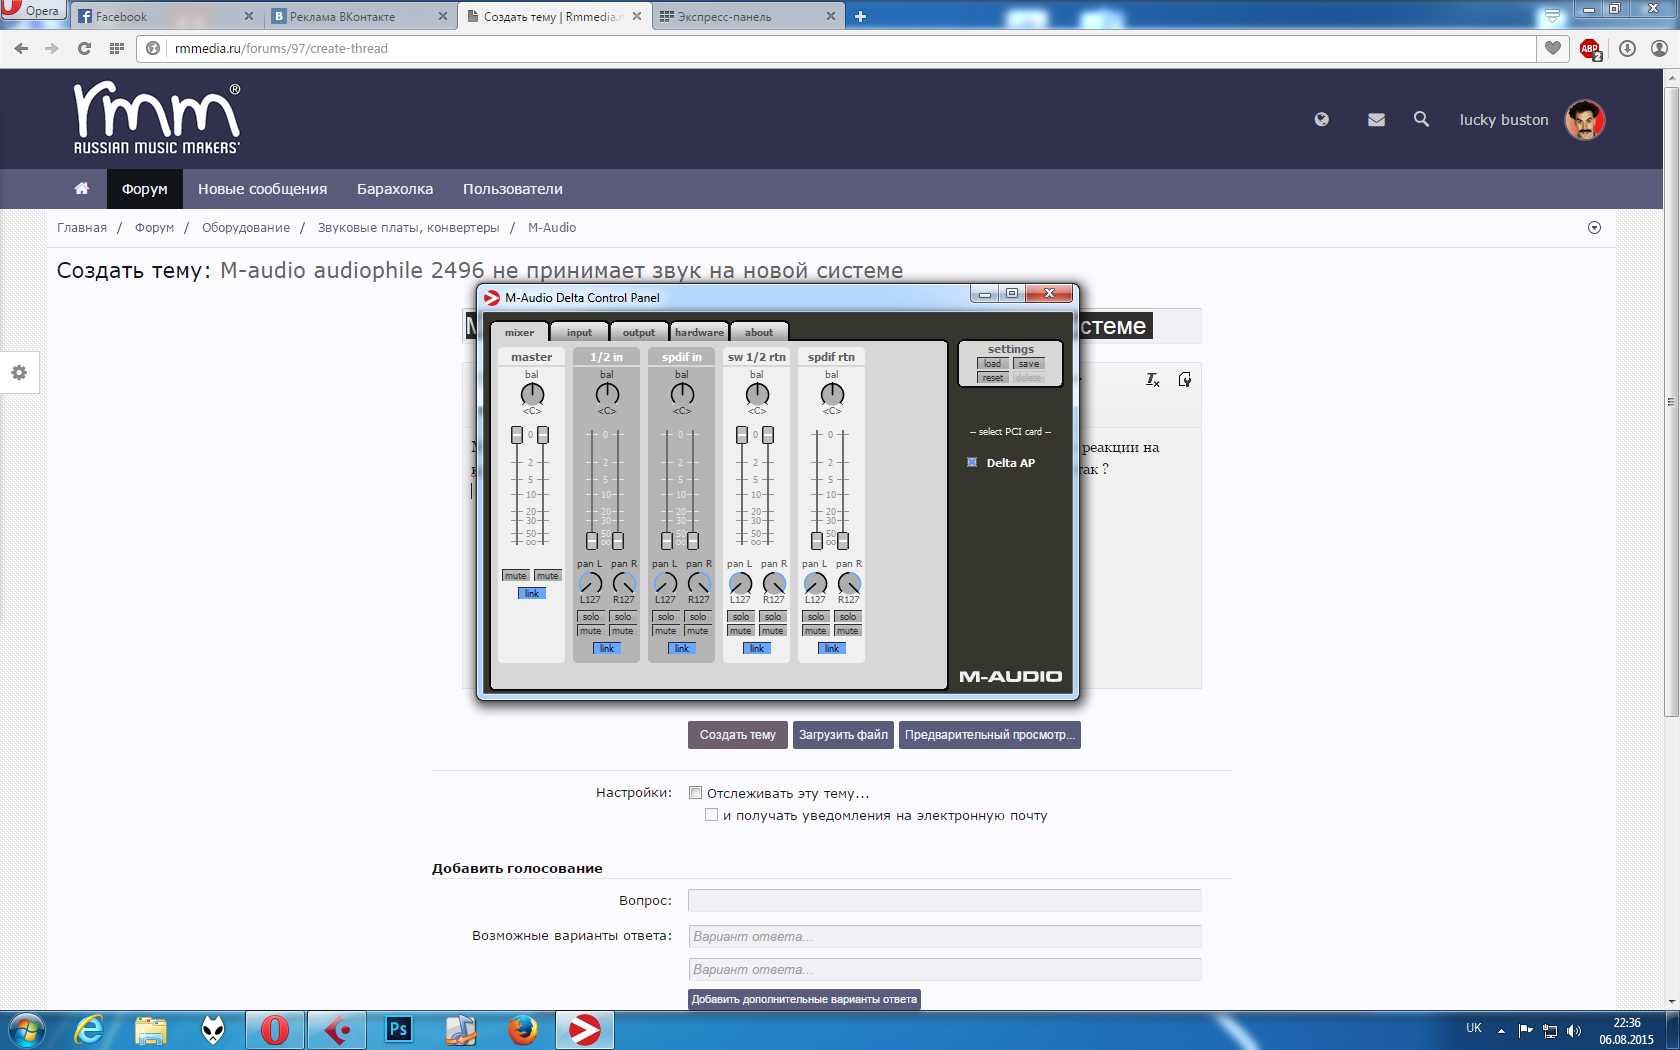Click 'Добавить дополнительные варианты ответа' button
Viewport: 1680px width, 1050px height.
[x=804, y=999]
